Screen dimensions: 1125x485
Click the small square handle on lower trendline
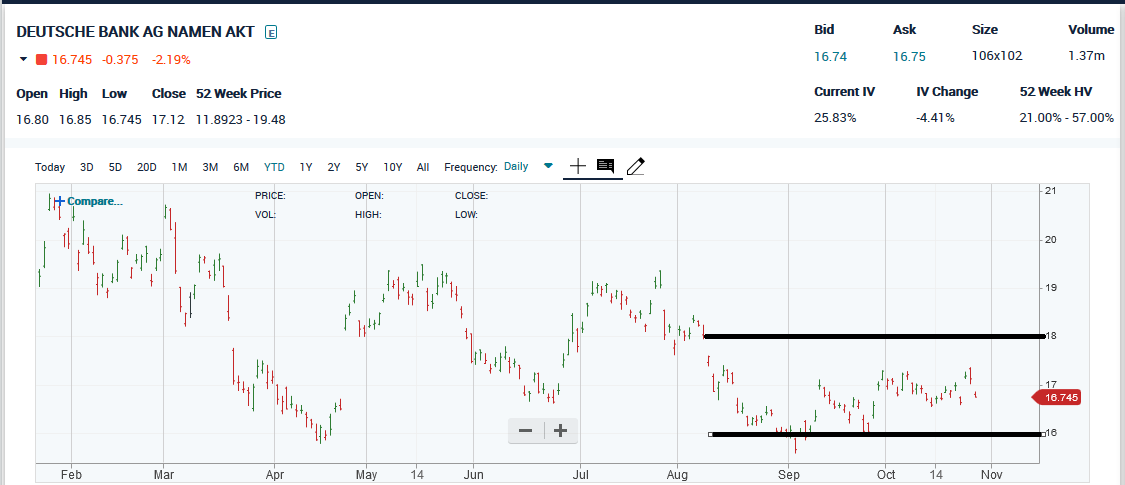tap(710, 434)
